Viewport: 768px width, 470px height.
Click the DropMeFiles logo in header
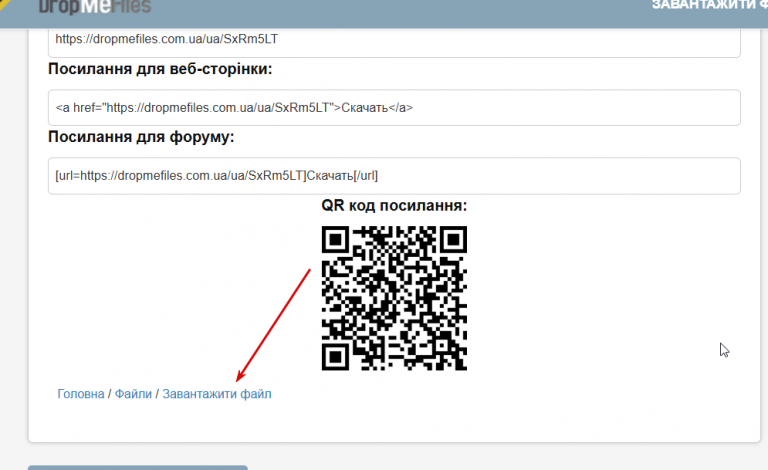point(95,6)
